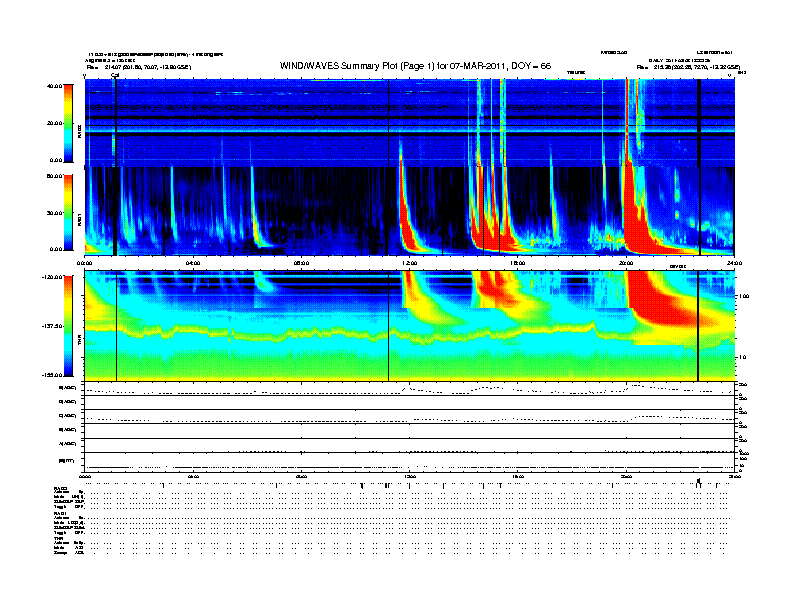This screenshot has height=612, width=792.
Task: Click 12:00 label on bottom time axis
Action: (x=410, y=476)
